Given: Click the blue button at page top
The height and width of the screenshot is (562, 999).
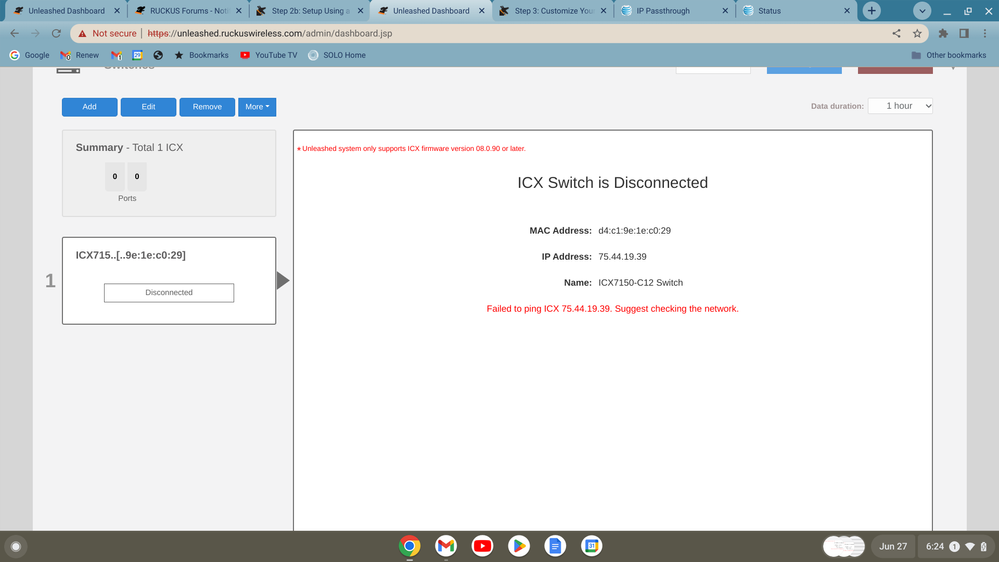Looking at the screenshot, I should (x=804, y=70).
